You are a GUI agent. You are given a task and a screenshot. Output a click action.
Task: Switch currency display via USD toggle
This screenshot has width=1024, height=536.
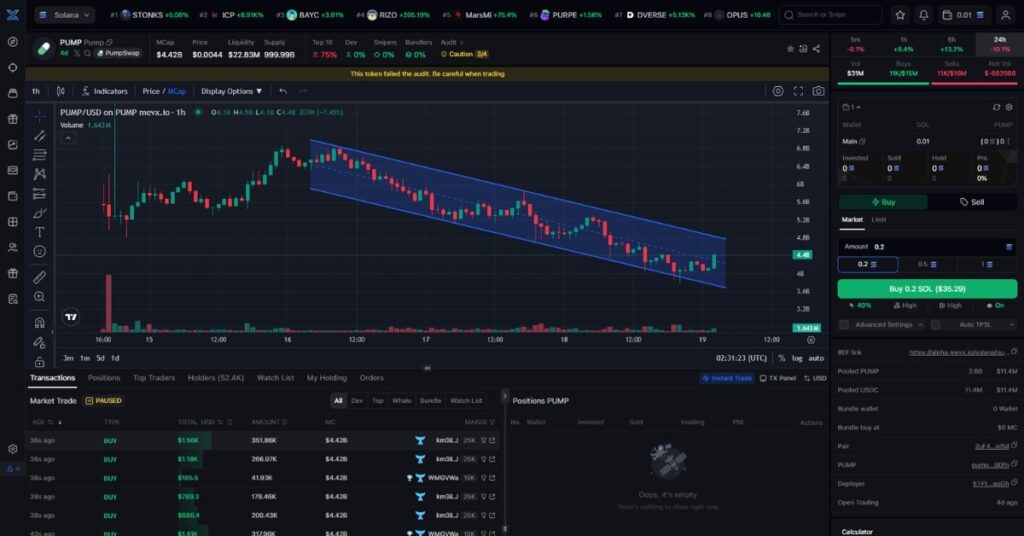pyautogui.click(x=815, y=378)
